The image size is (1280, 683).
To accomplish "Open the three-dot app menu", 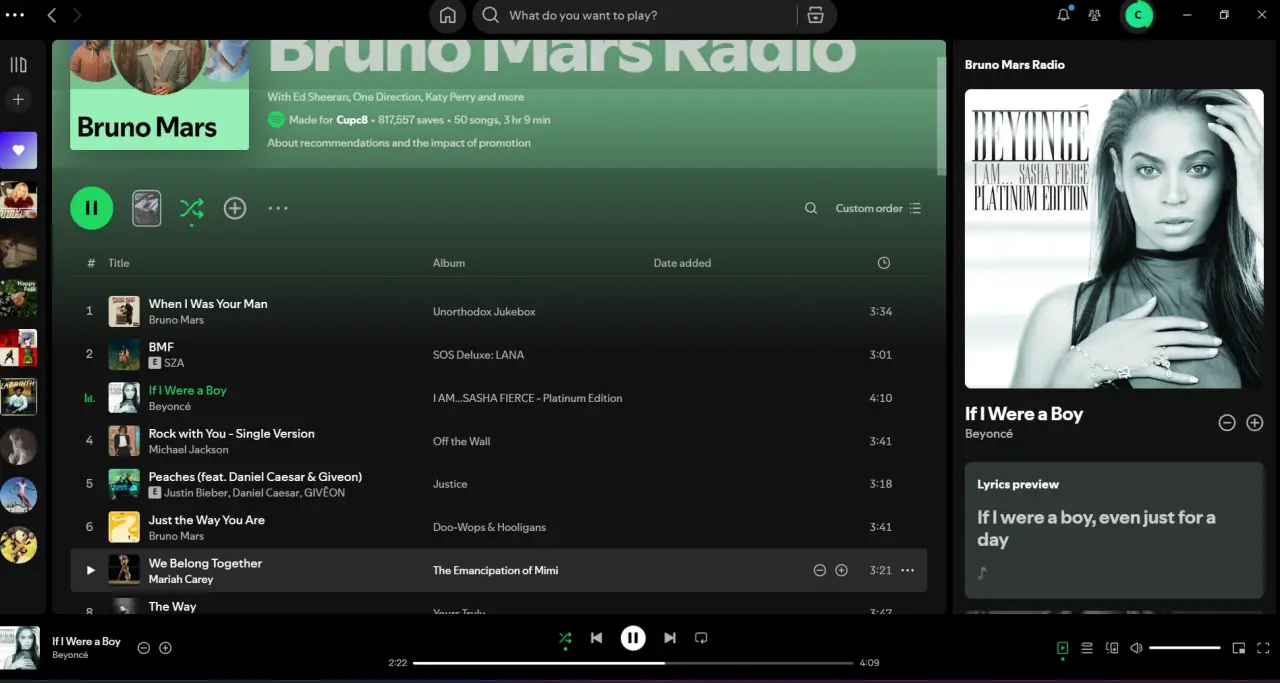I will click(15, 15).
